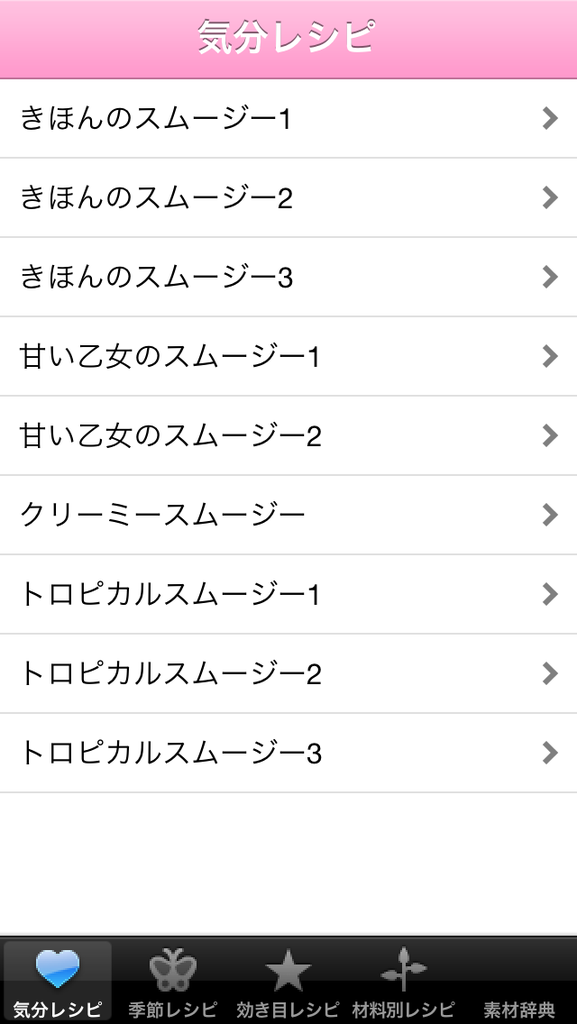This screenshot has width=577, height=1024.
Task: Tap the chevron beside 甘い乙女のスムージー1
Action: coord(550,357)
